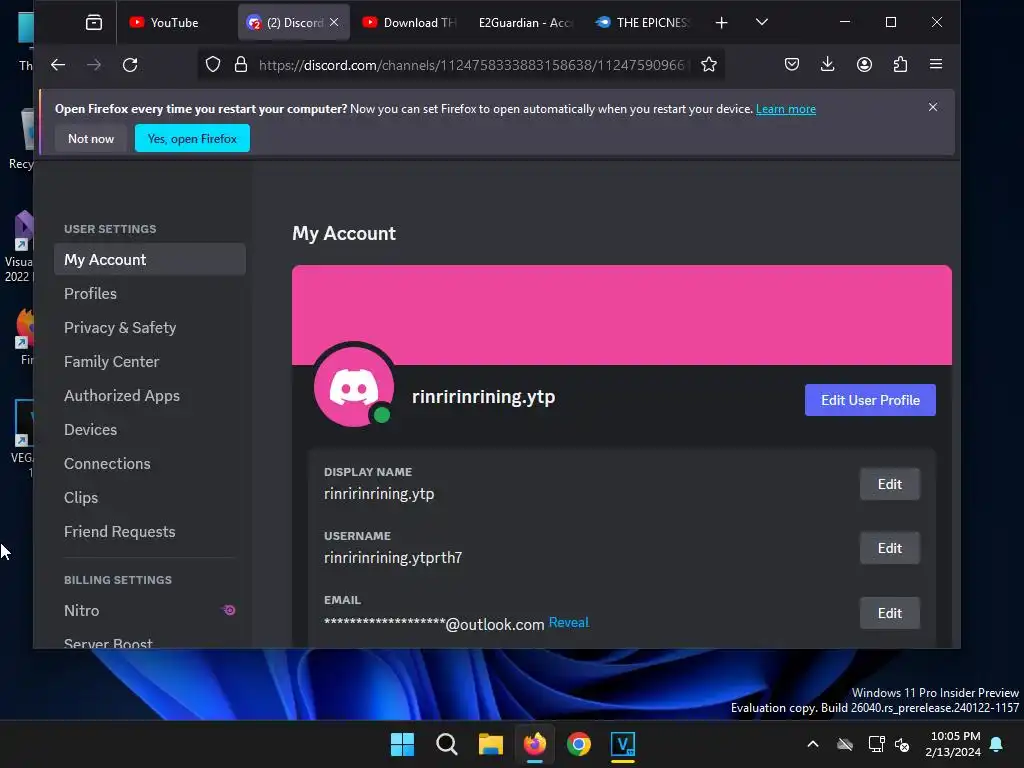
Task: Reveal the hidden email address
Action: (x=568, y=622)
